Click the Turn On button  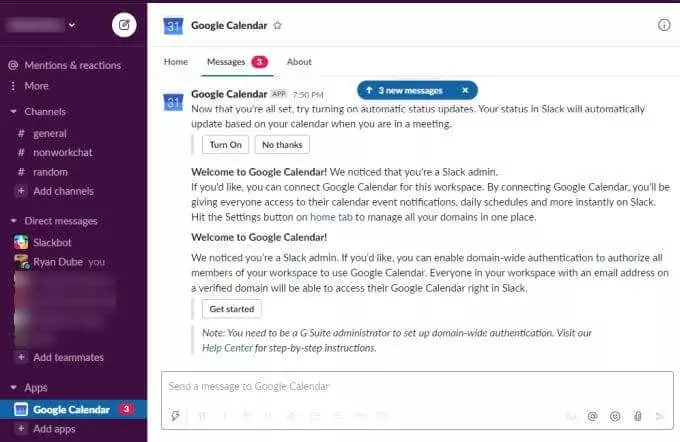click(226, 144)
